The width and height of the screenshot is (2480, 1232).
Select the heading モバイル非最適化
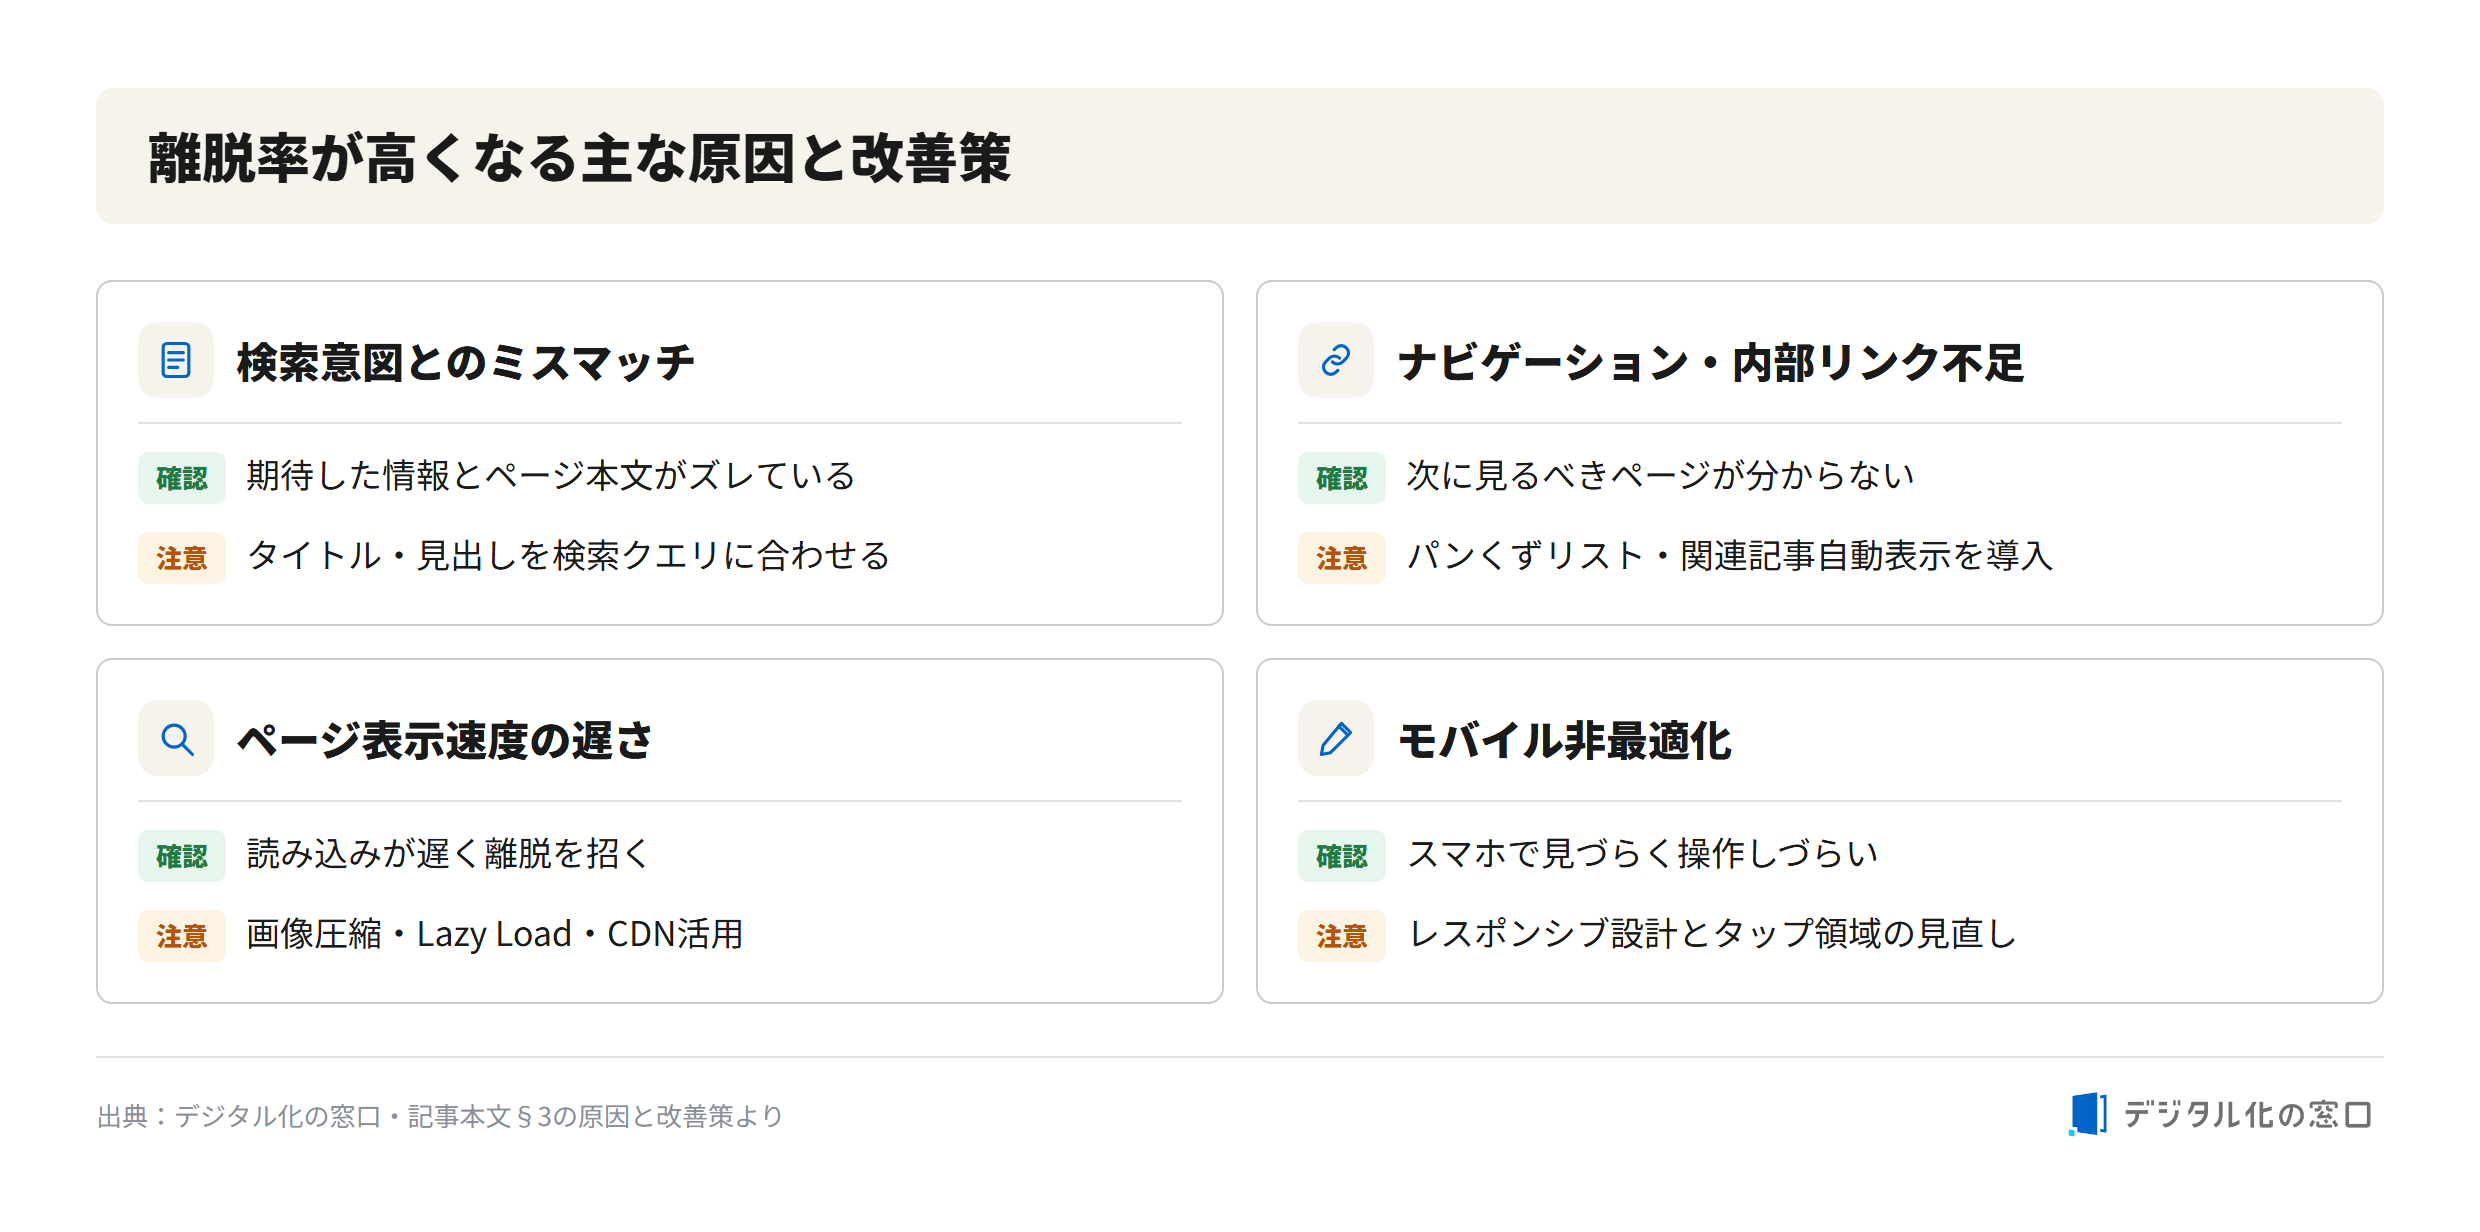click(1565, 740)
